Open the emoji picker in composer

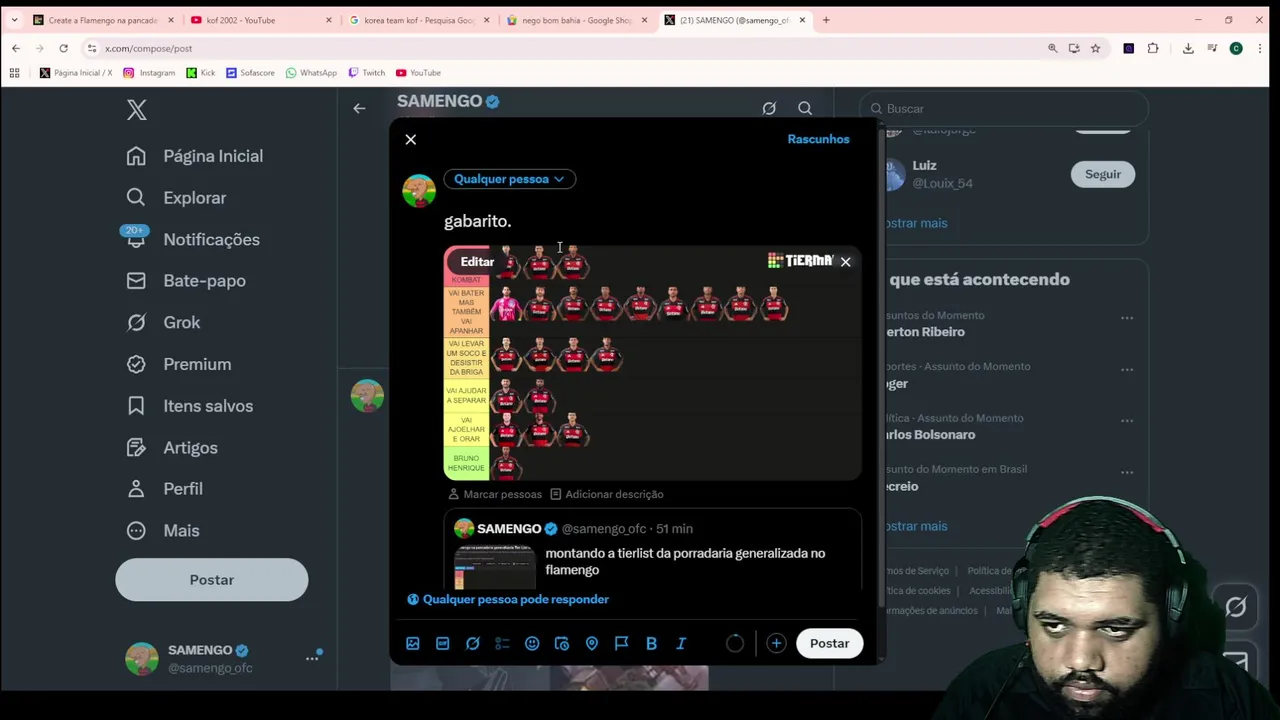point(532,643)
